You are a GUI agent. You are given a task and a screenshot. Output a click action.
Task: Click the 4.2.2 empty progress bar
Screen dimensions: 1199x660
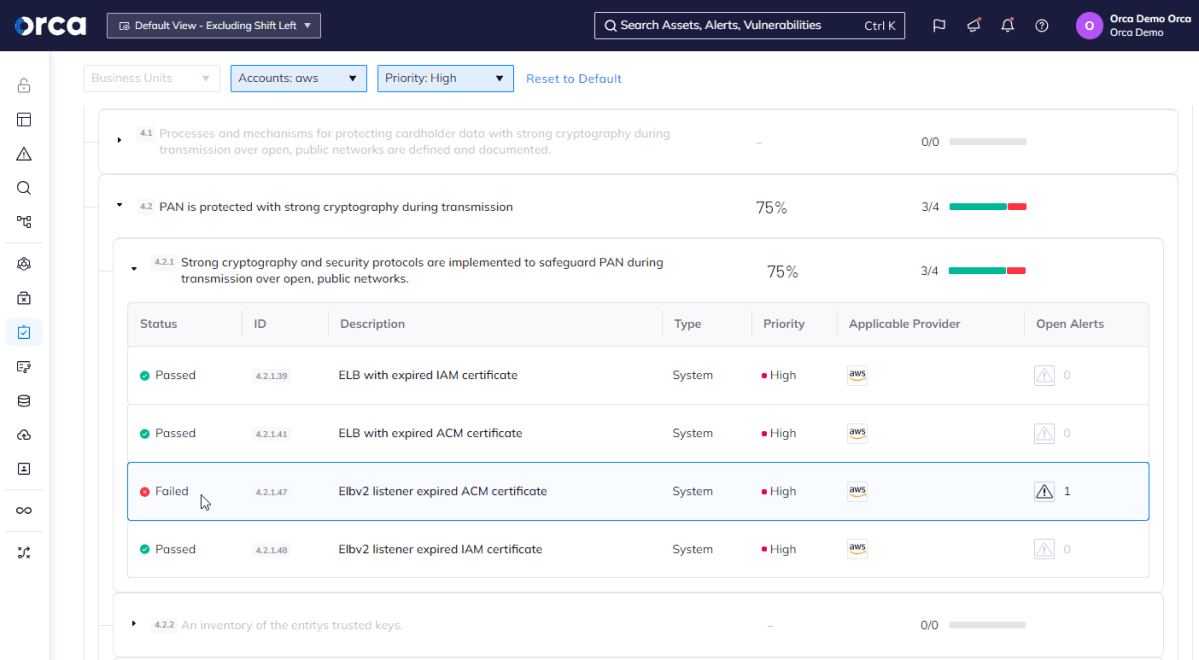click(986, 625)
